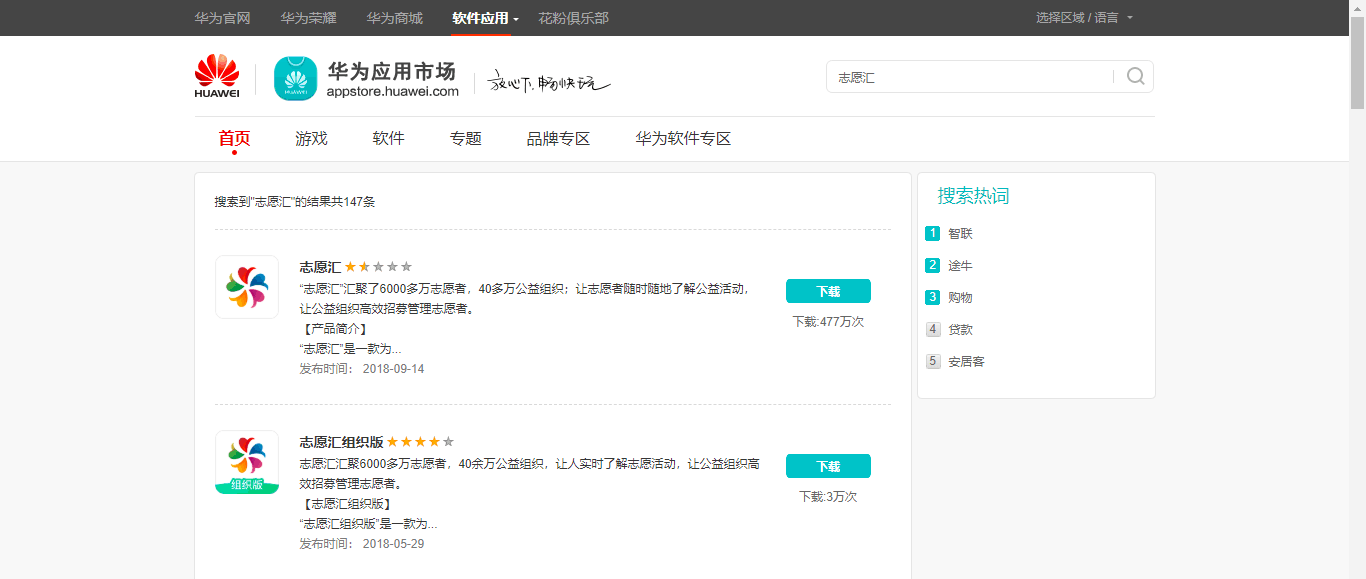Click rank badge 3 beside 购物
This screenshot has height=579, width=1366.
coord(933,297)
